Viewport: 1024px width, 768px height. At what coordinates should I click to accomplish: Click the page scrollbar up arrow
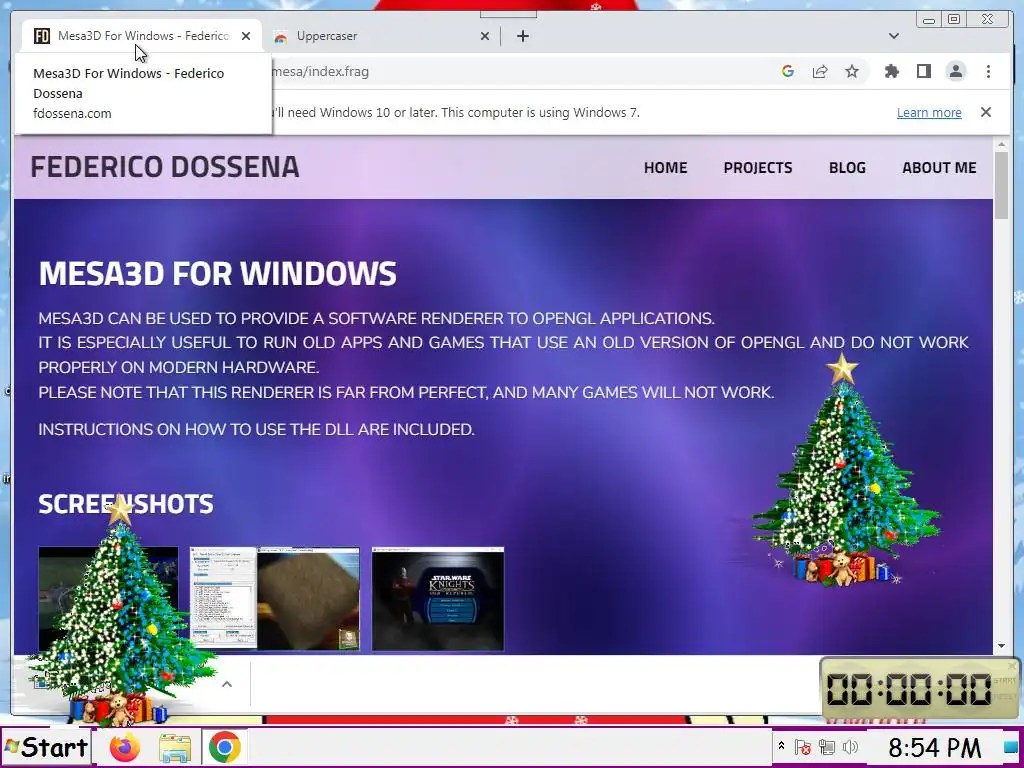[1002, 144]
